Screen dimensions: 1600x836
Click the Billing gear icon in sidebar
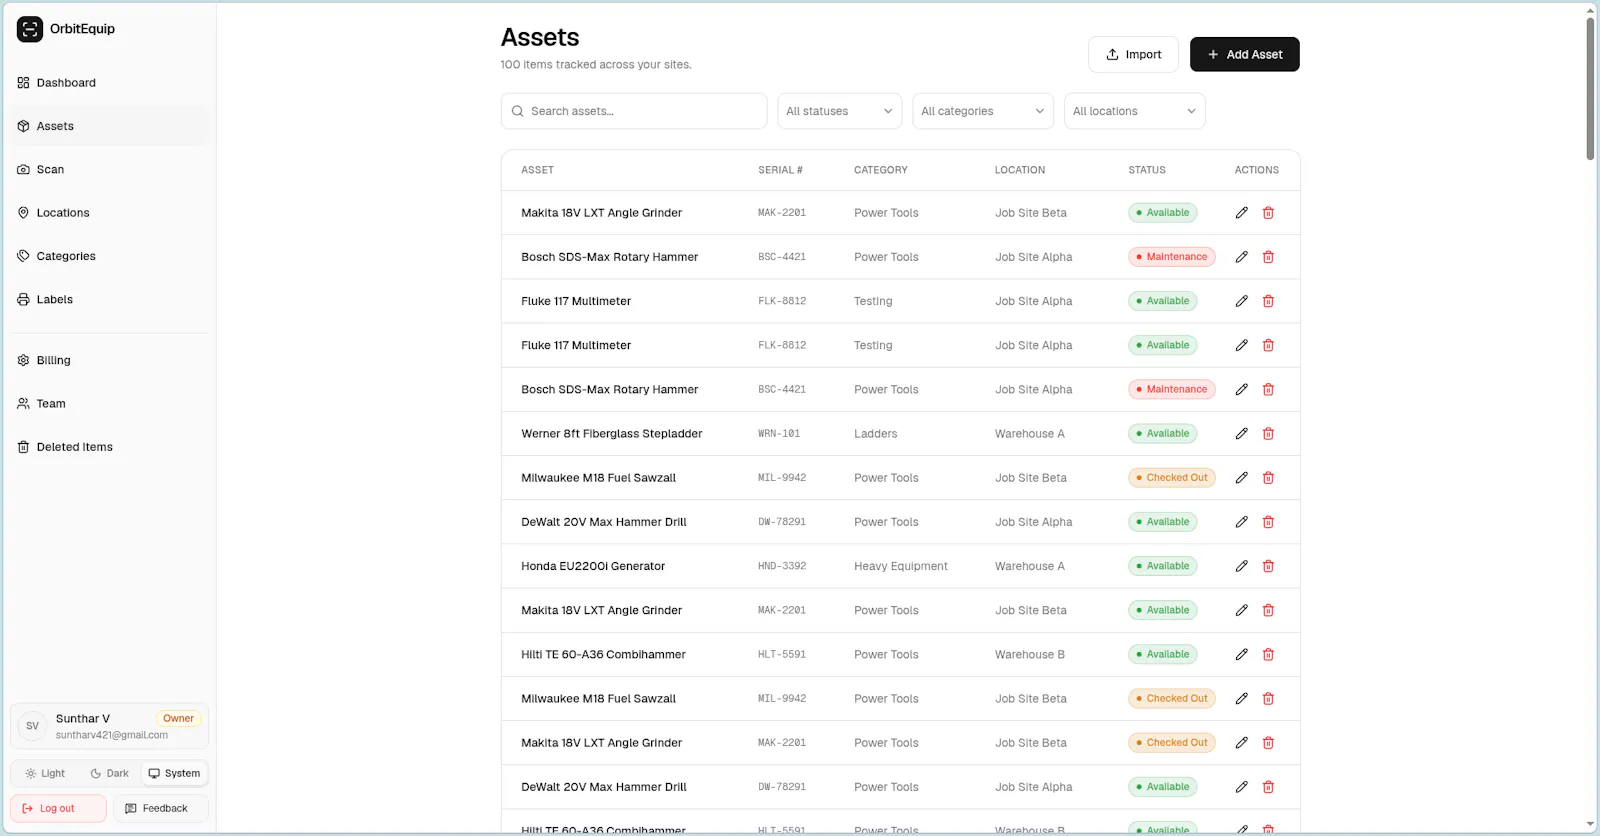(x=23, y=360)
